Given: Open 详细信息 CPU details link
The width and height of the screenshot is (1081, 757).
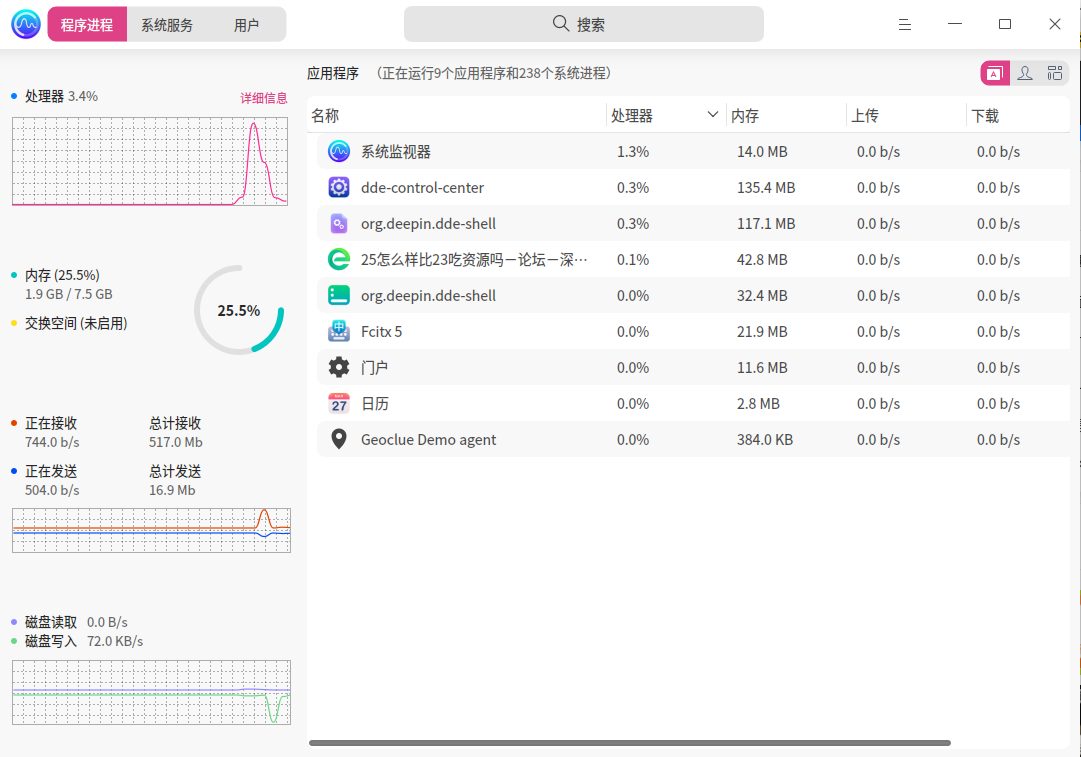Looking at the screenshot, I should (263, 98).
